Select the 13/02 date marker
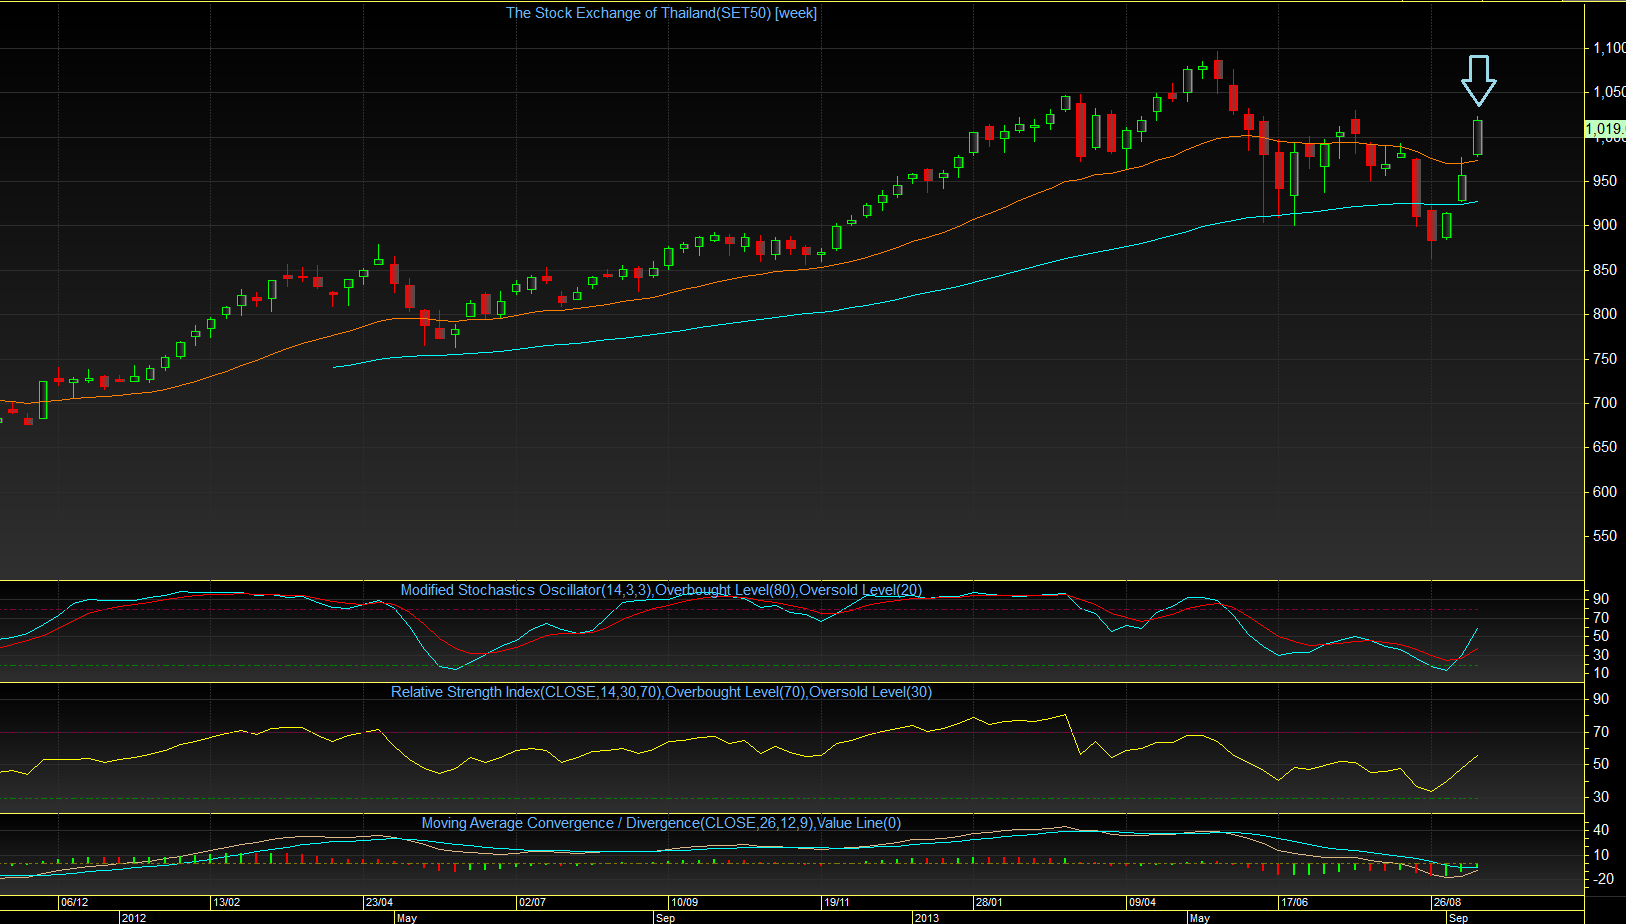 (x=227, y=902)
